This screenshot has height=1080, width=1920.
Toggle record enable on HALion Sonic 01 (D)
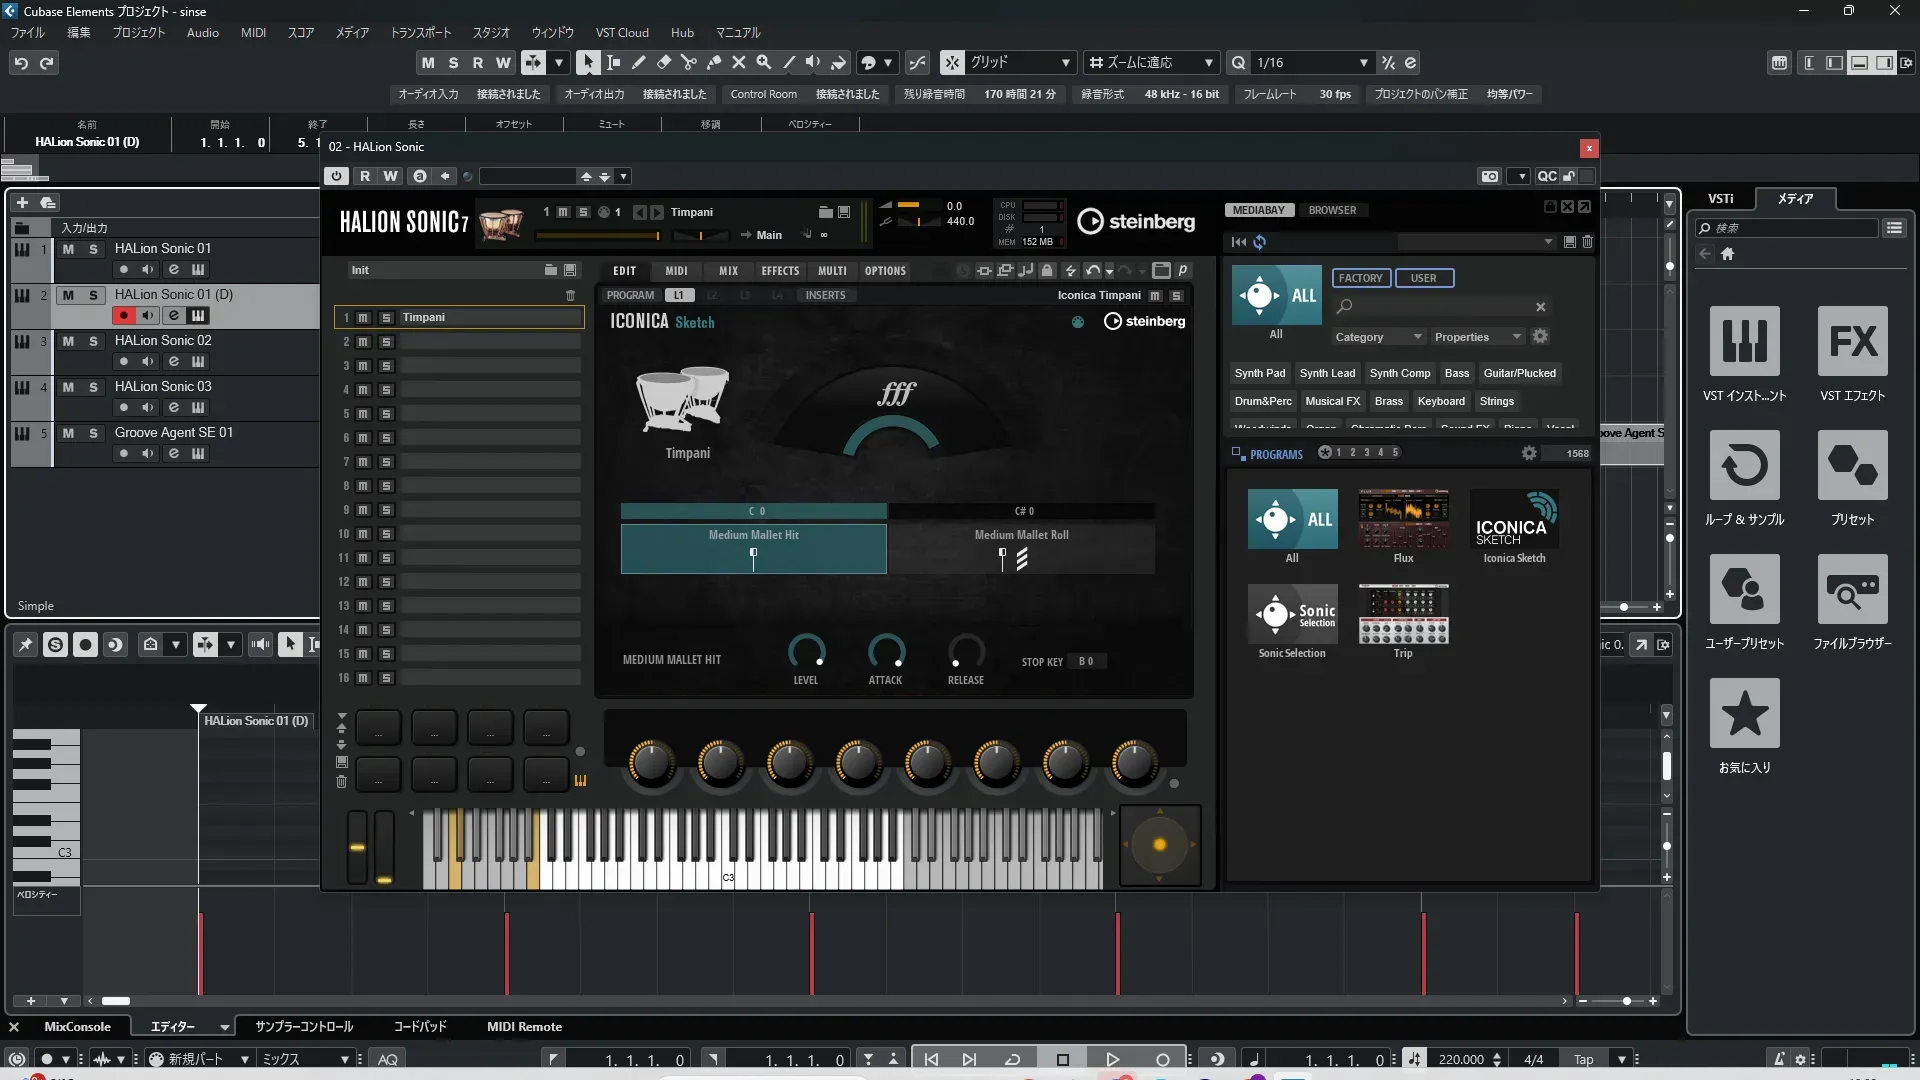[x=123, y=316]
